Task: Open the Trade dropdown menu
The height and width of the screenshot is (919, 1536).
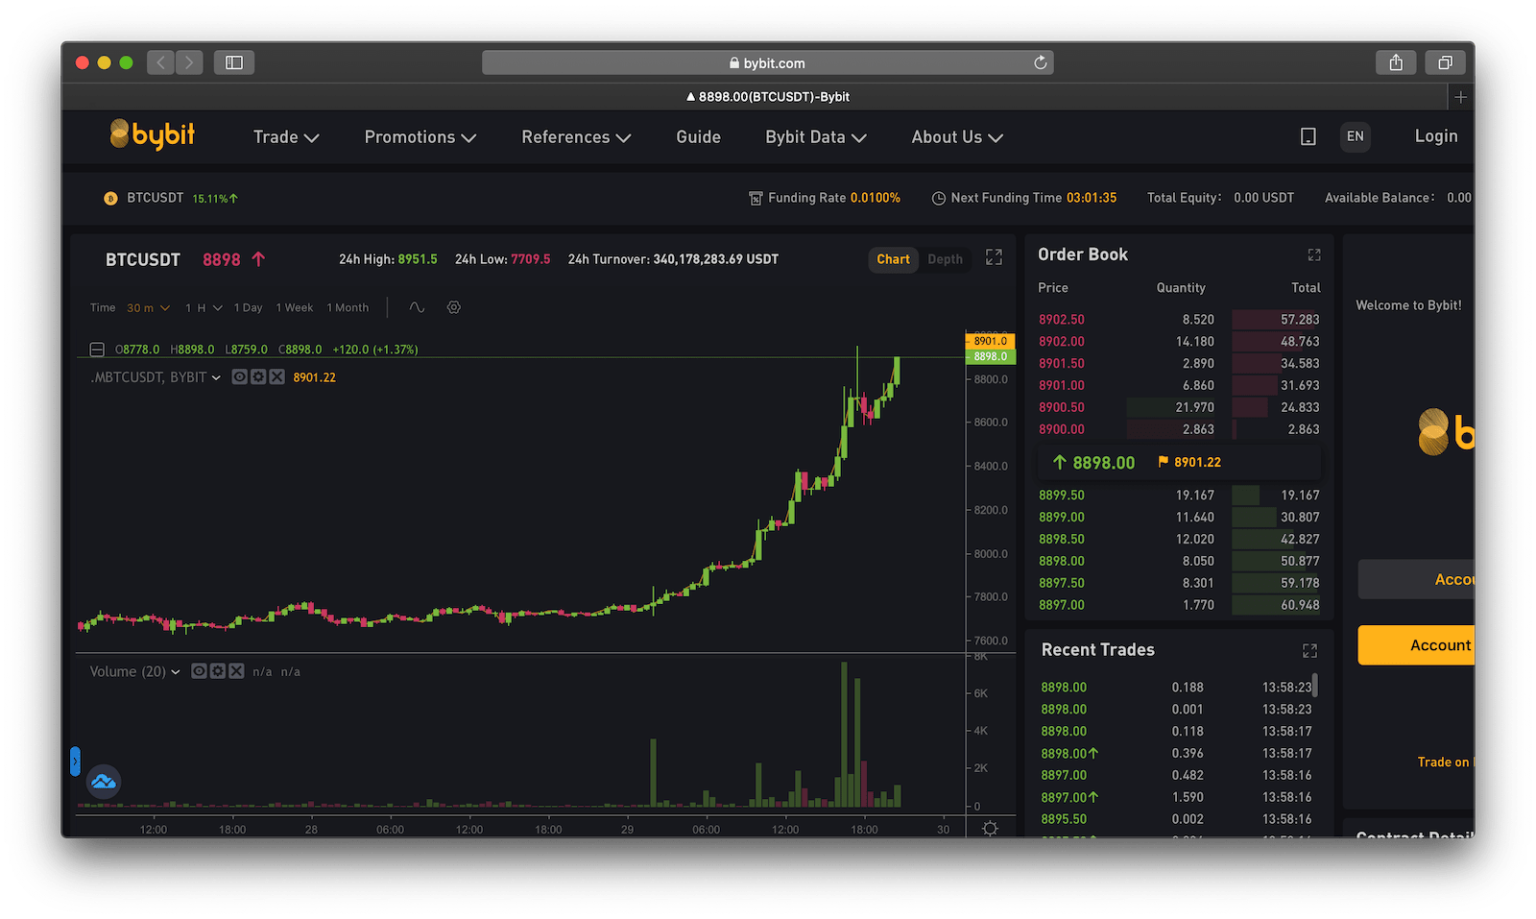Action: click(x=286, y=137)
